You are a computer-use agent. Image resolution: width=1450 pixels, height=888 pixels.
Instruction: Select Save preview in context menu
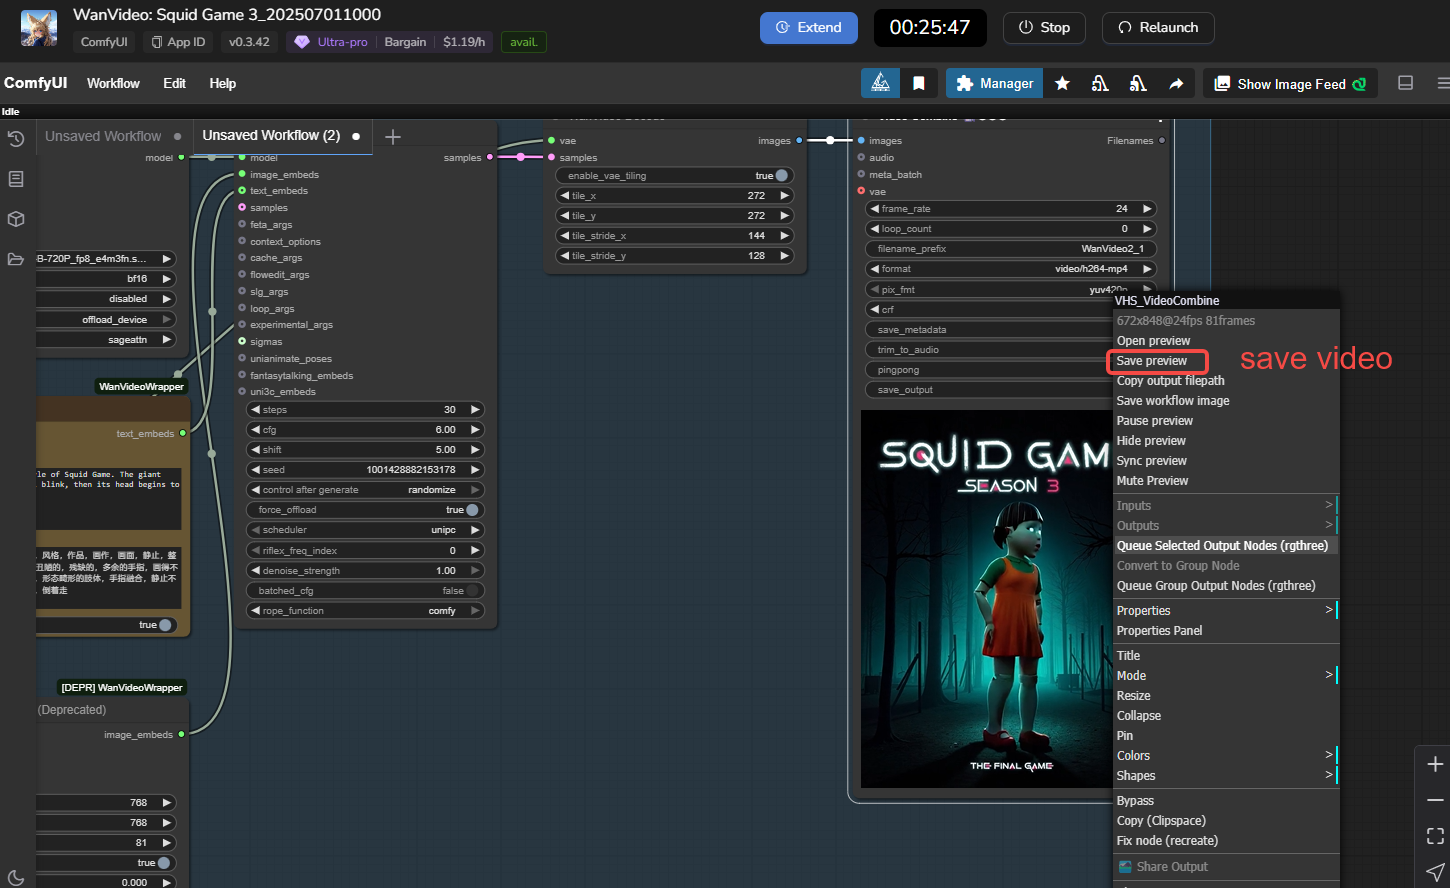pyautogui.click(x=1152, y=361)
